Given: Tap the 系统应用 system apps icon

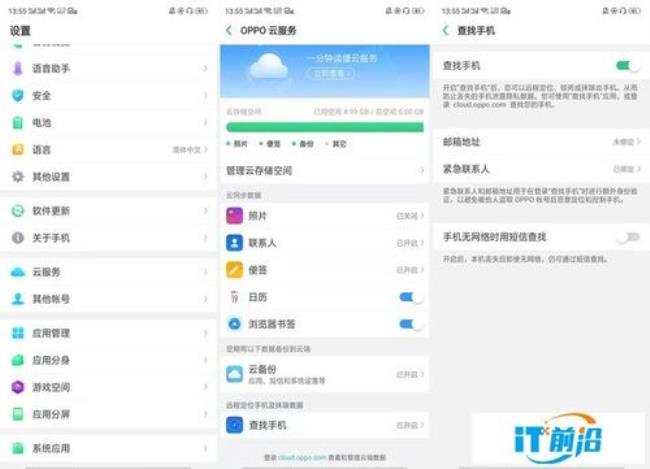Looking at the screenshot, I should (x=18, y=448).
